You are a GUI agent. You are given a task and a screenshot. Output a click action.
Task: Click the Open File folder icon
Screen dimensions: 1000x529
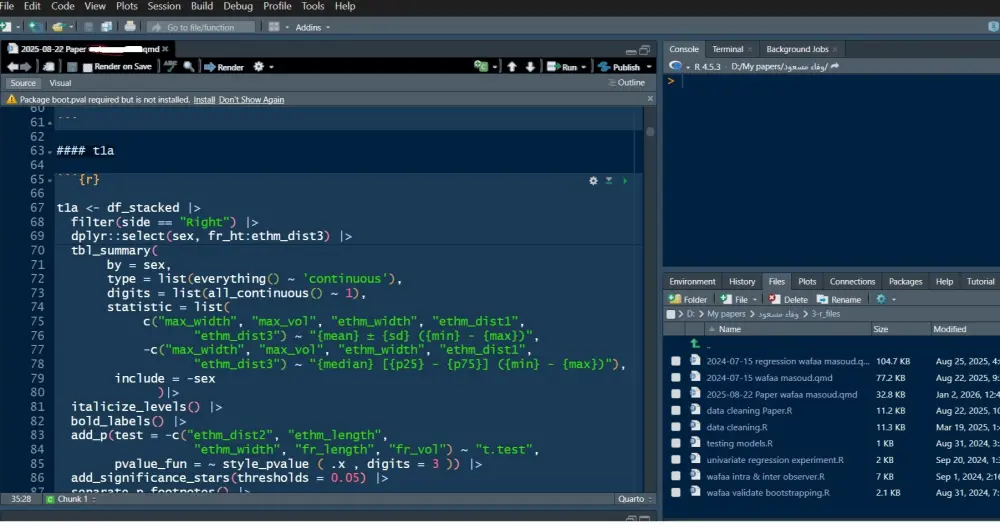pos(57,27)
